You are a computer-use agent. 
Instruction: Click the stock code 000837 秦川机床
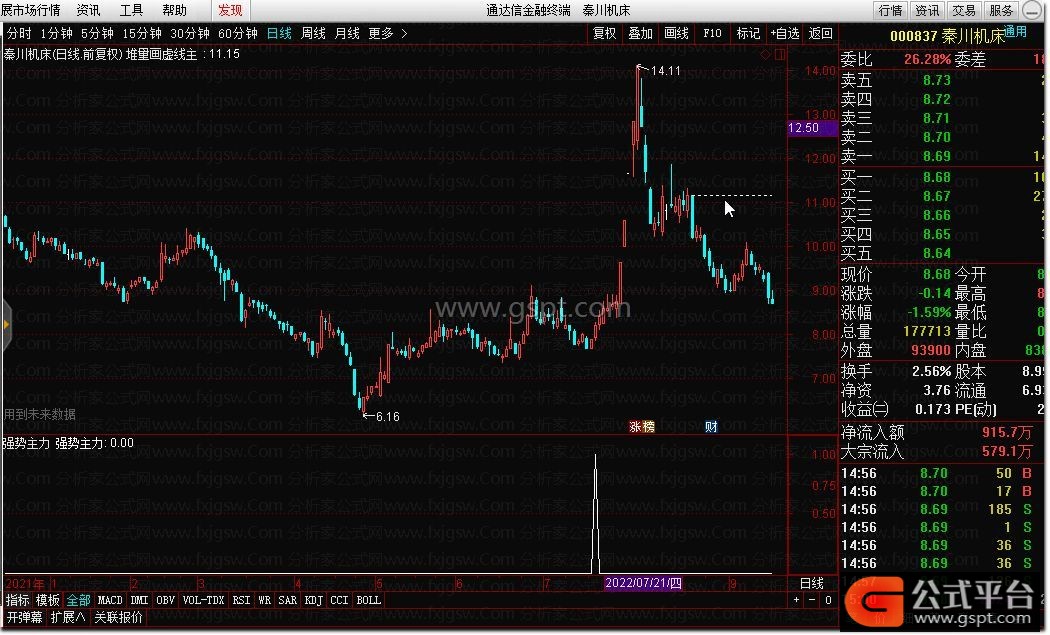(x=948, y=36)
